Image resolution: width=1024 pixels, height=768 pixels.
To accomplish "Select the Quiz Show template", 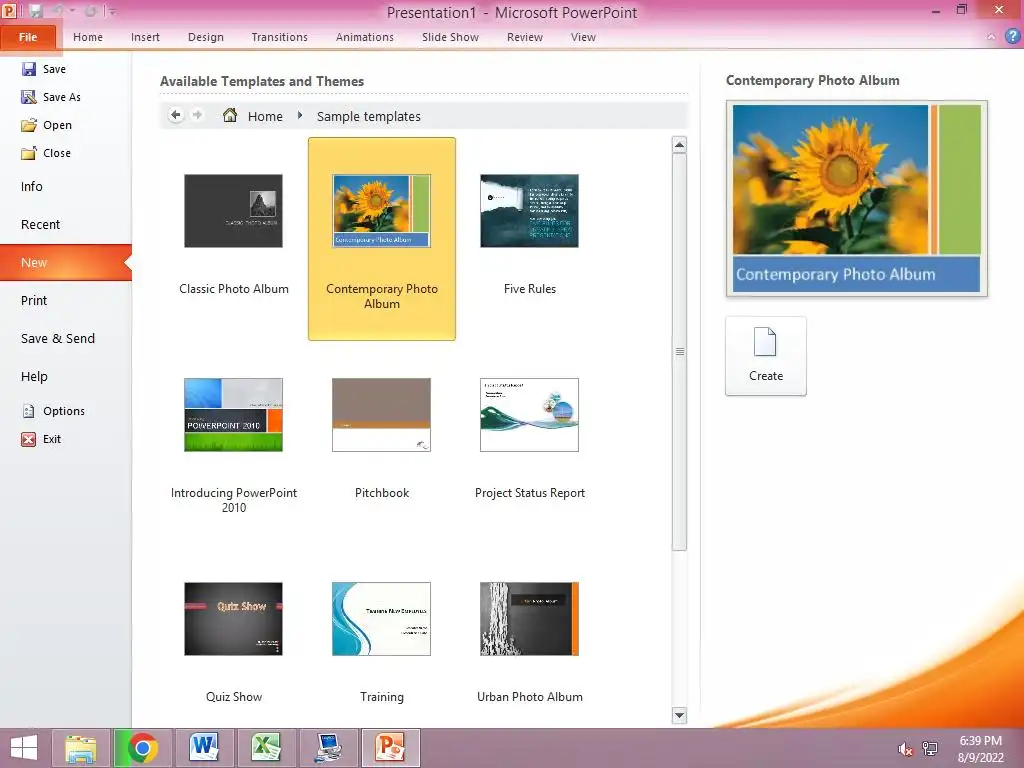I will (234, 643).
